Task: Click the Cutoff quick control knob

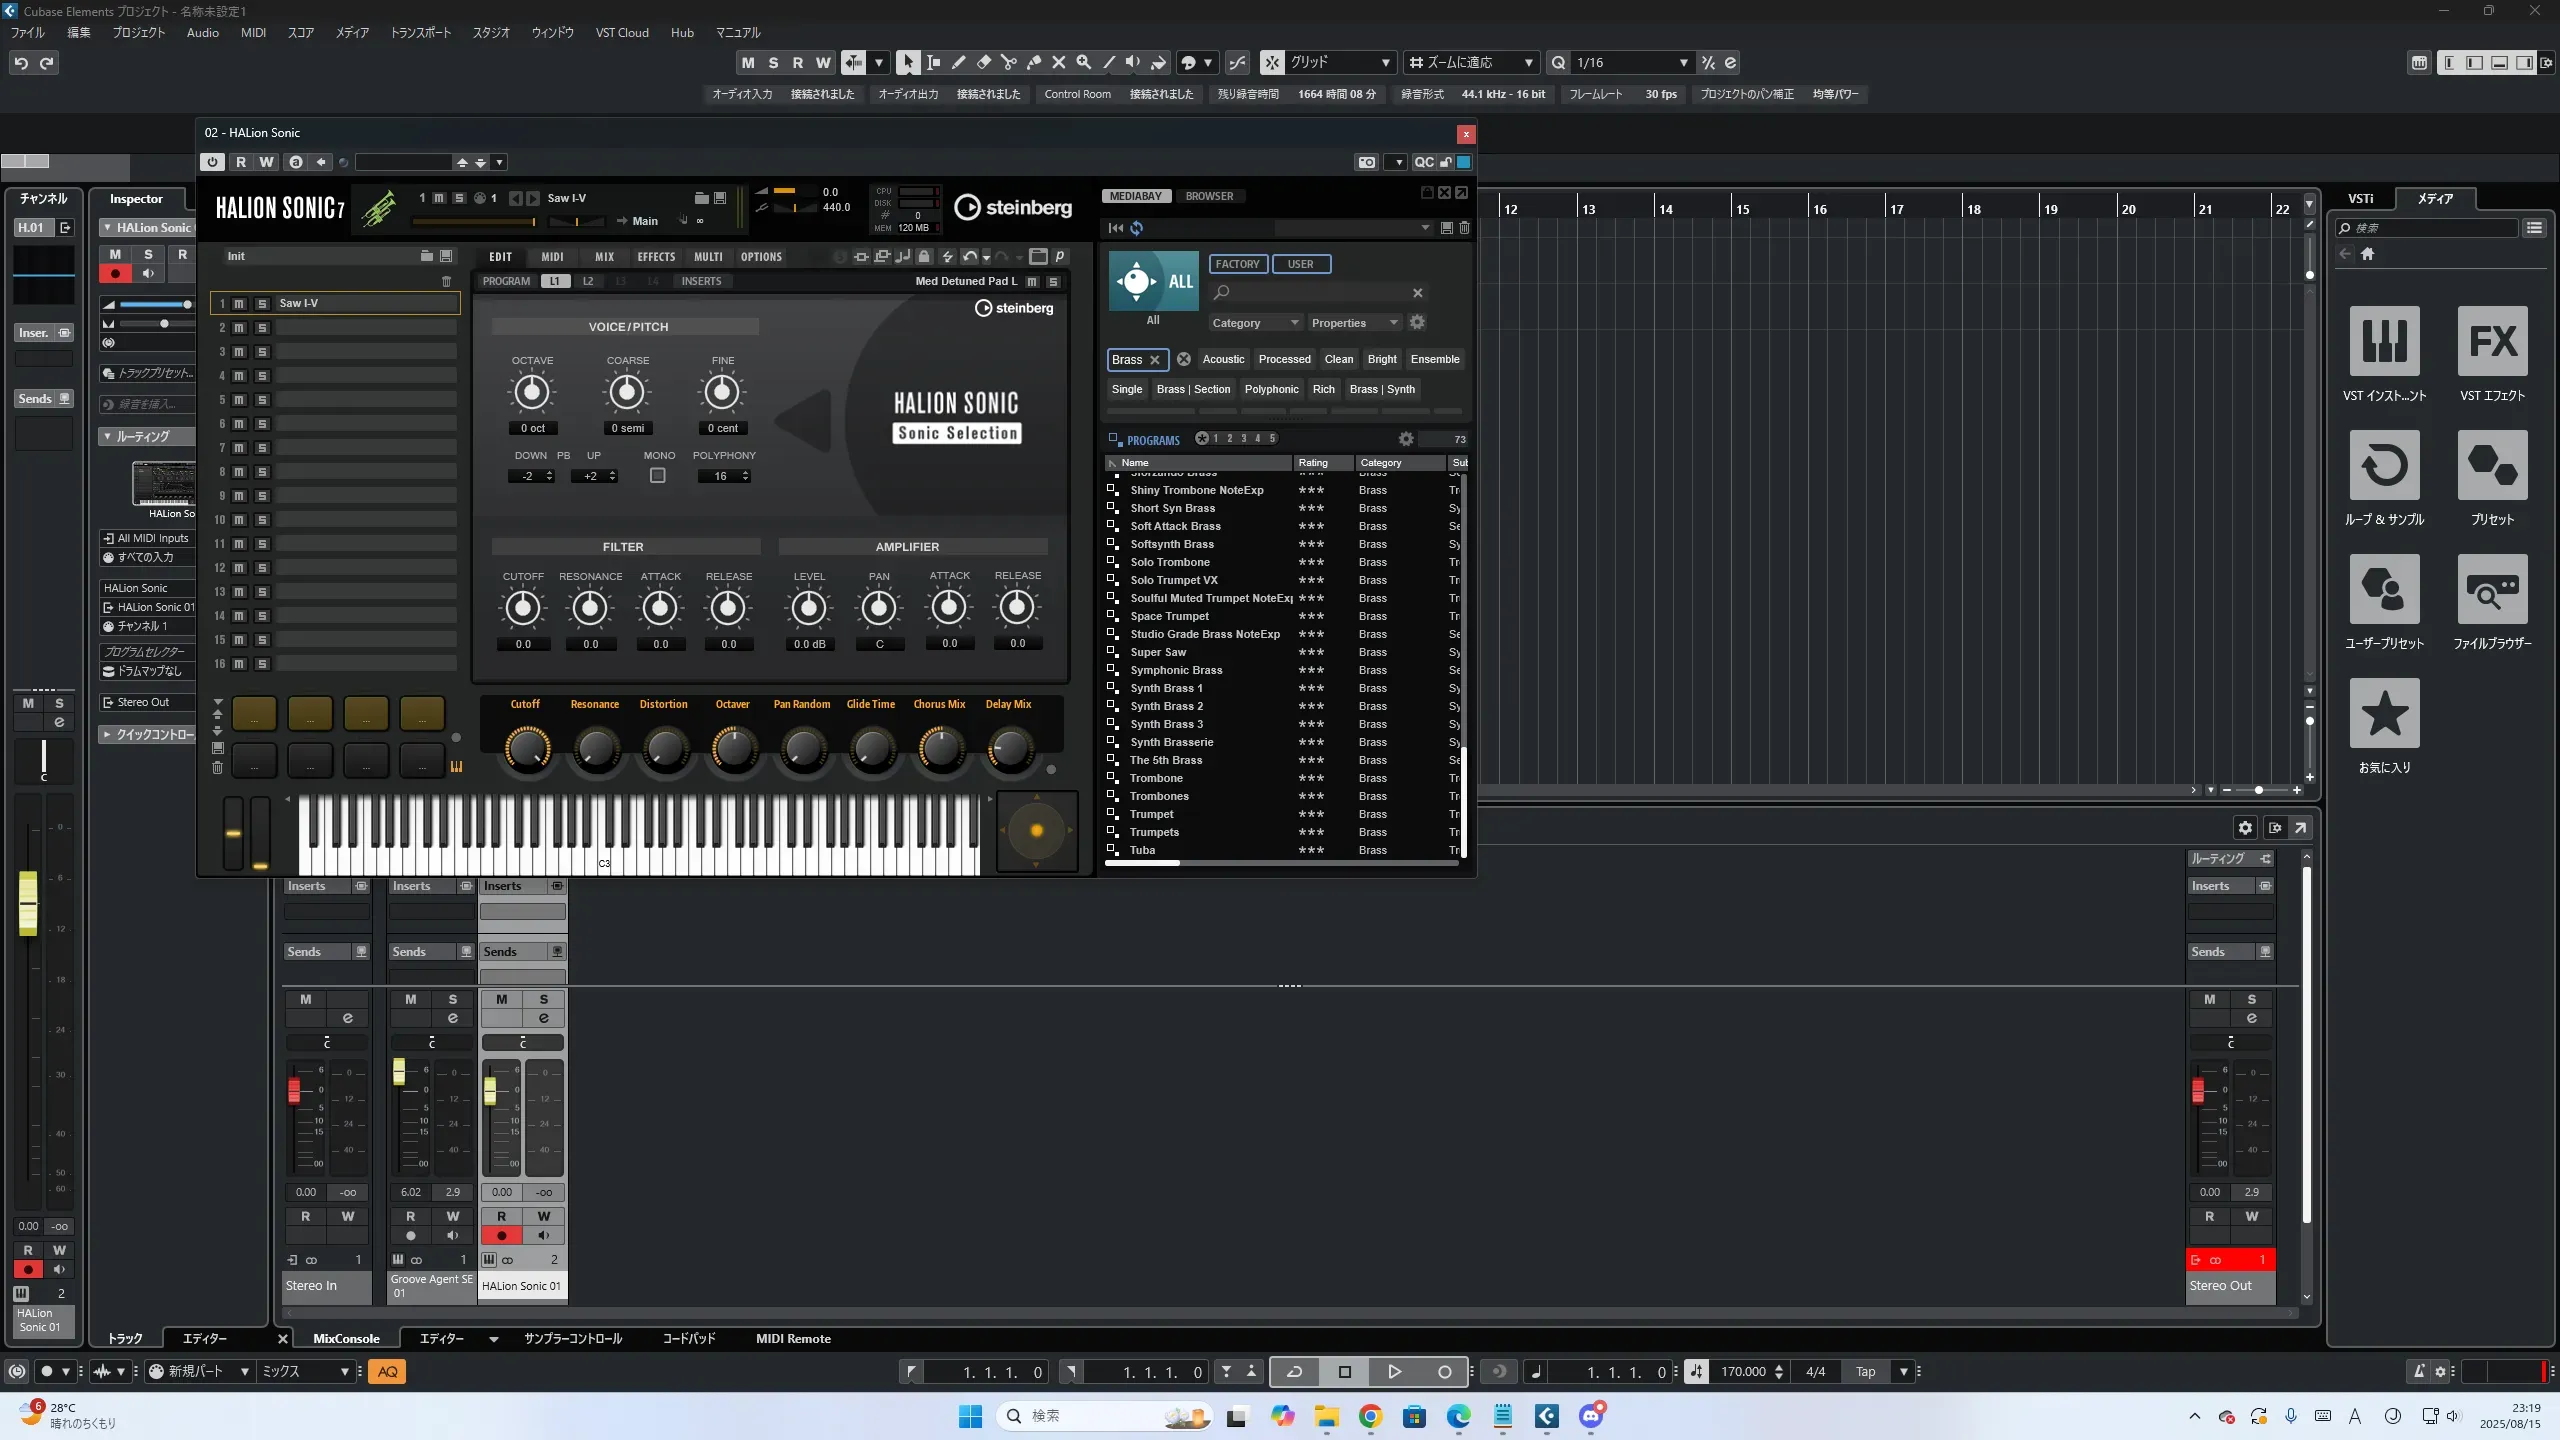Action: pos(527,748)
